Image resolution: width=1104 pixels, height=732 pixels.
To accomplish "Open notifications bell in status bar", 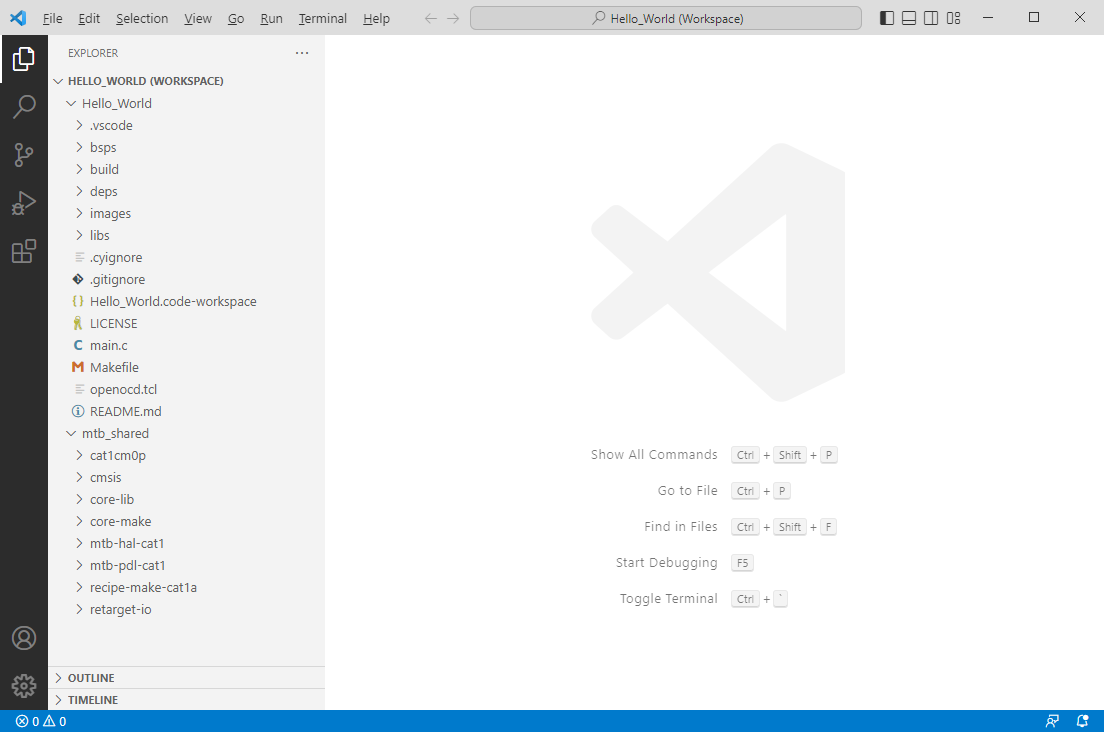I will 1082,721.
